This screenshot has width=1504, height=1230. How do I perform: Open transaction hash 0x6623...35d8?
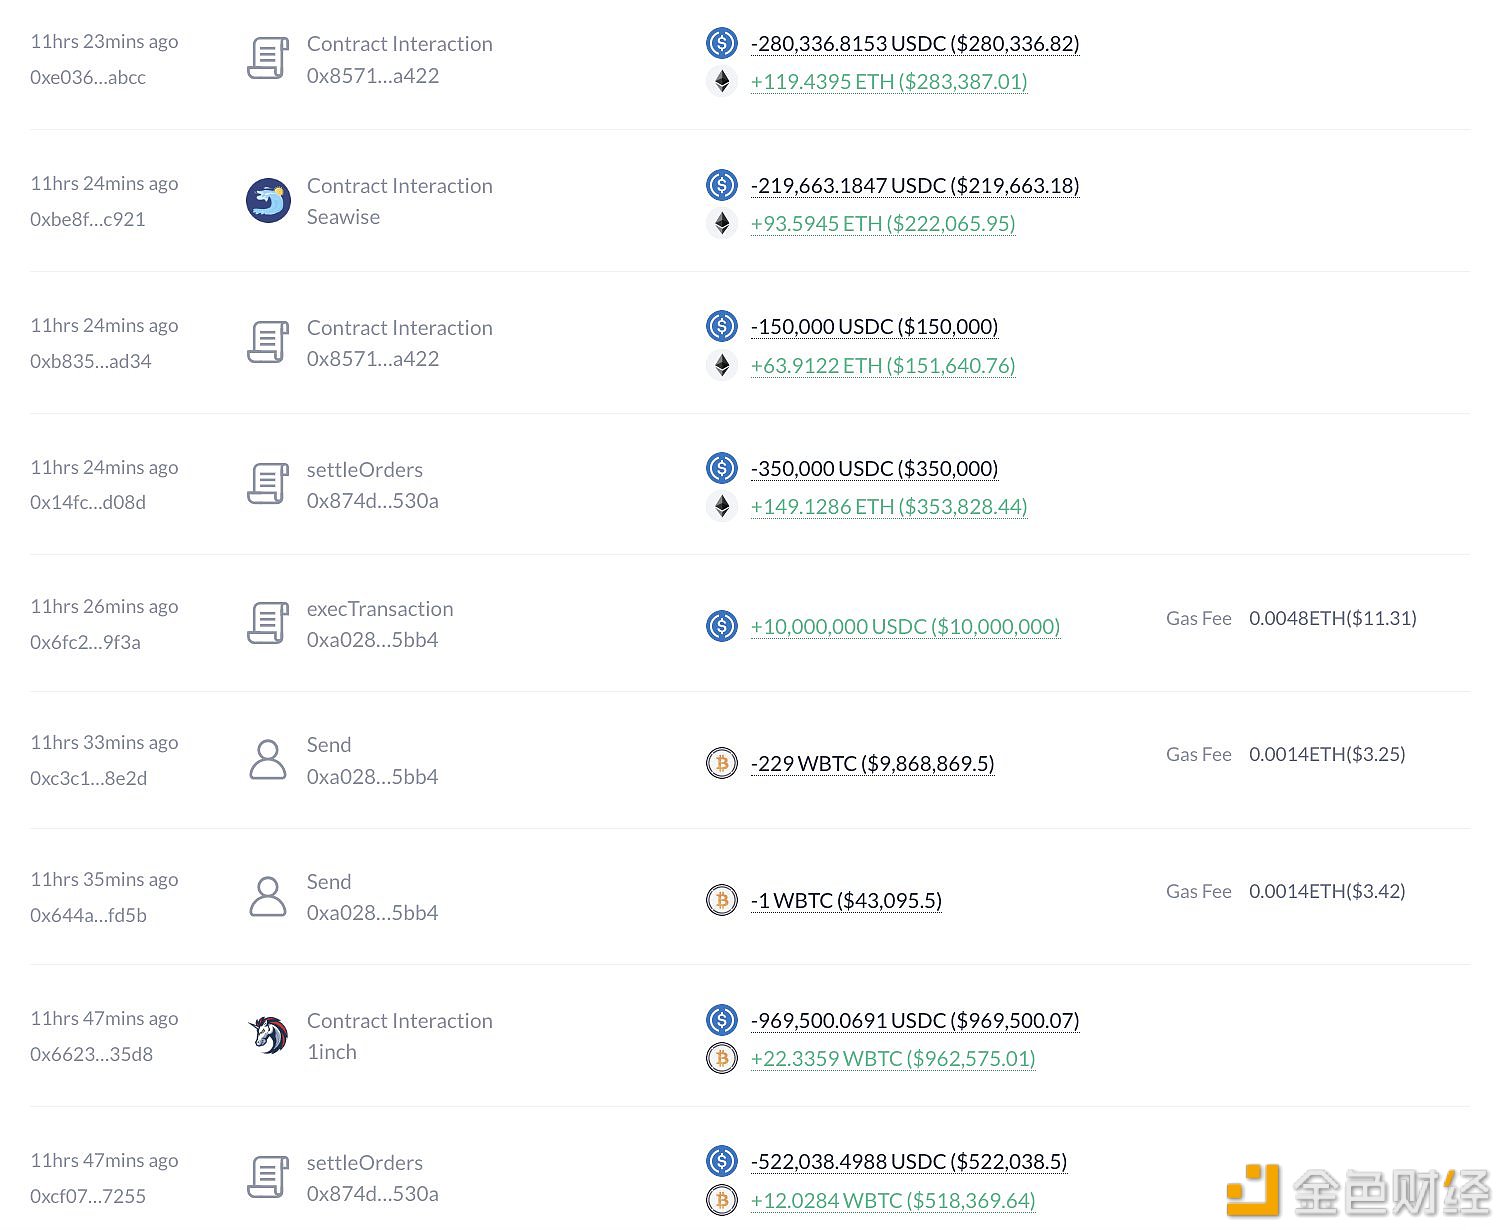91,1054
